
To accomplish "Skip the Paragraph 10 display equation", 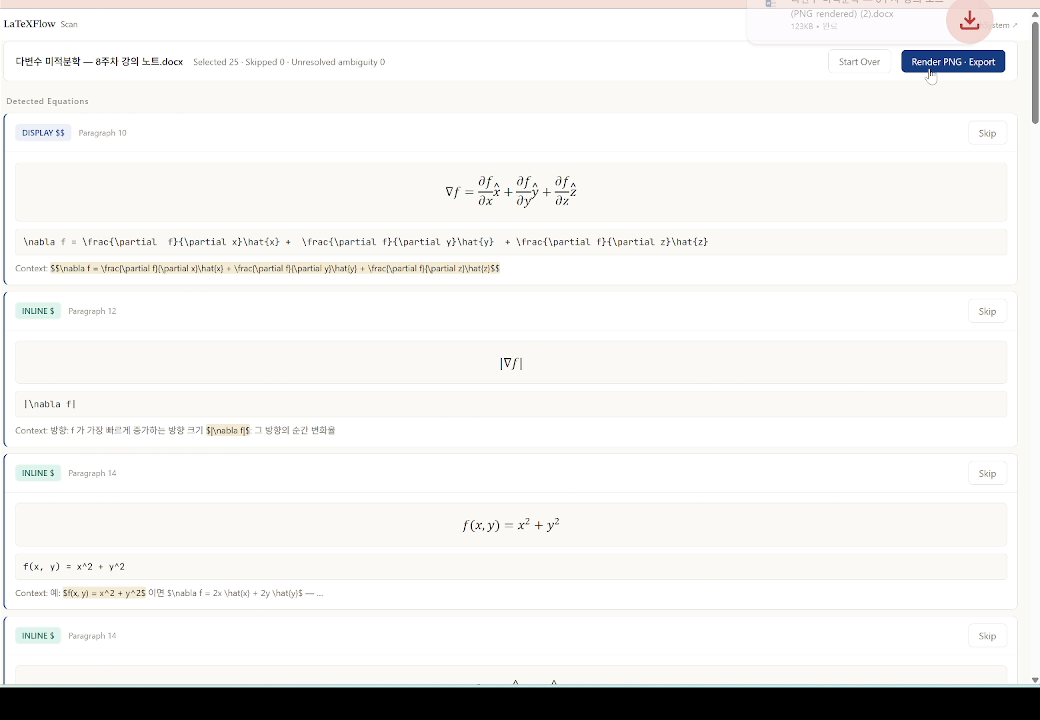I will [x=987, y=133].
